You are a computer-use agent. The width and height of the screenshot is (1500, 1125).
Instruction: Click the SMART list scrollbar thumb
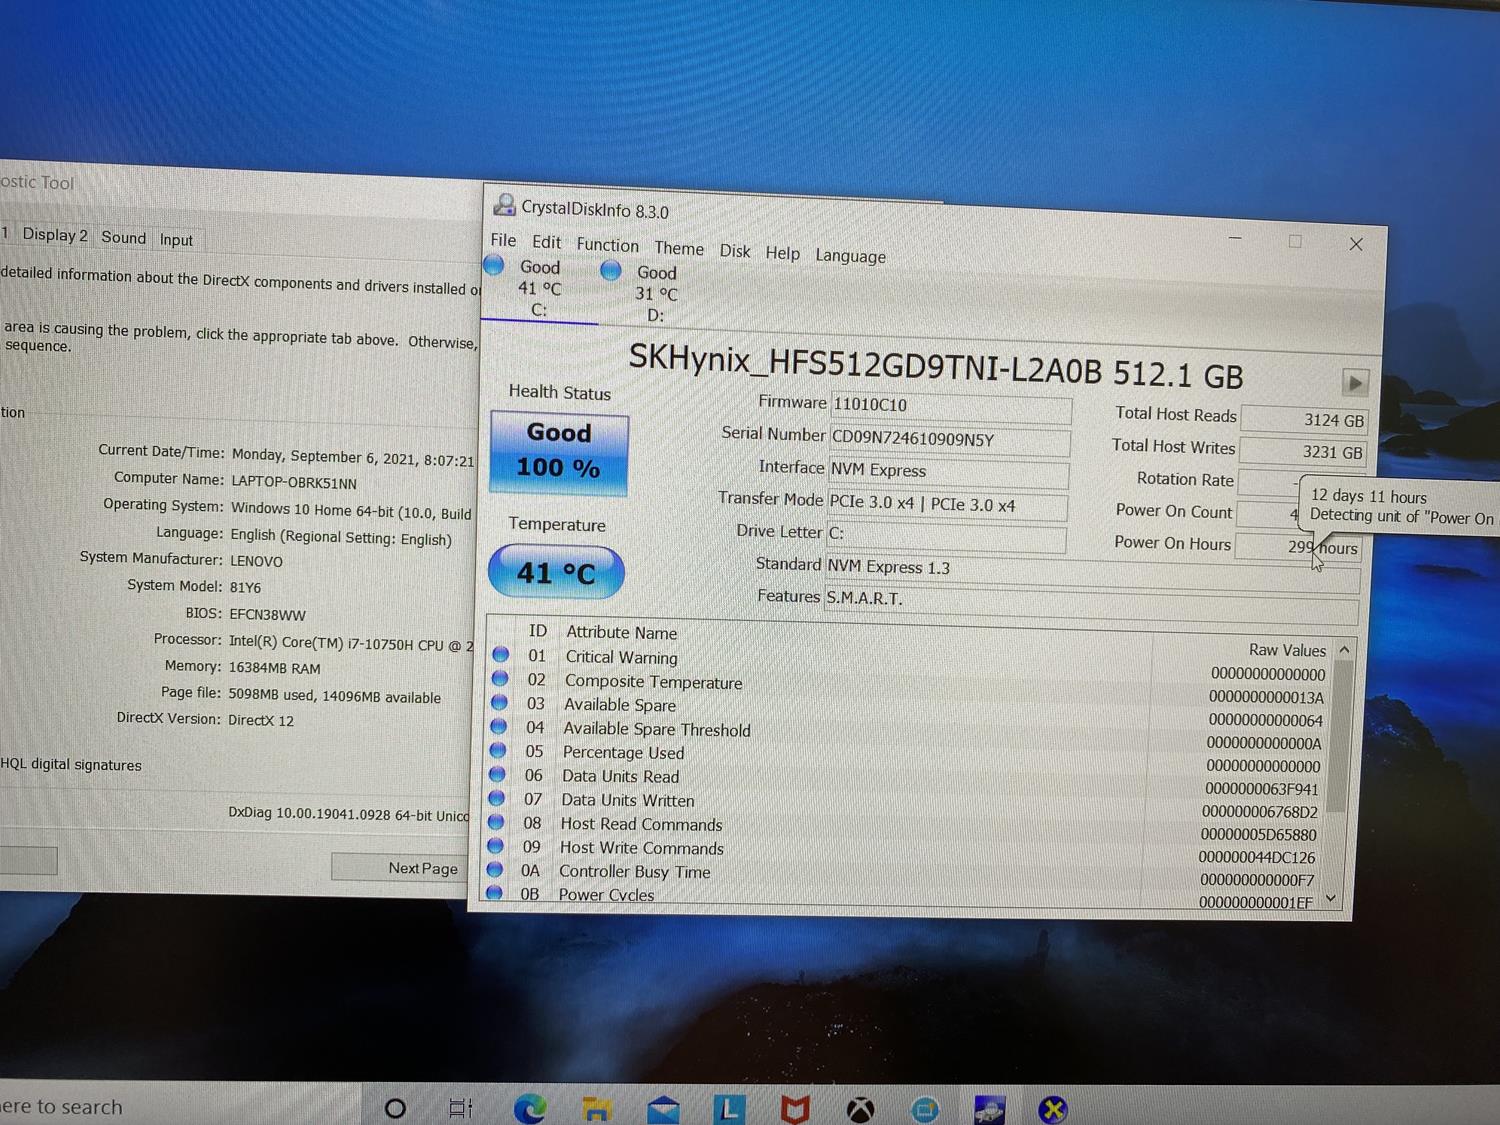click(1341, 737)
